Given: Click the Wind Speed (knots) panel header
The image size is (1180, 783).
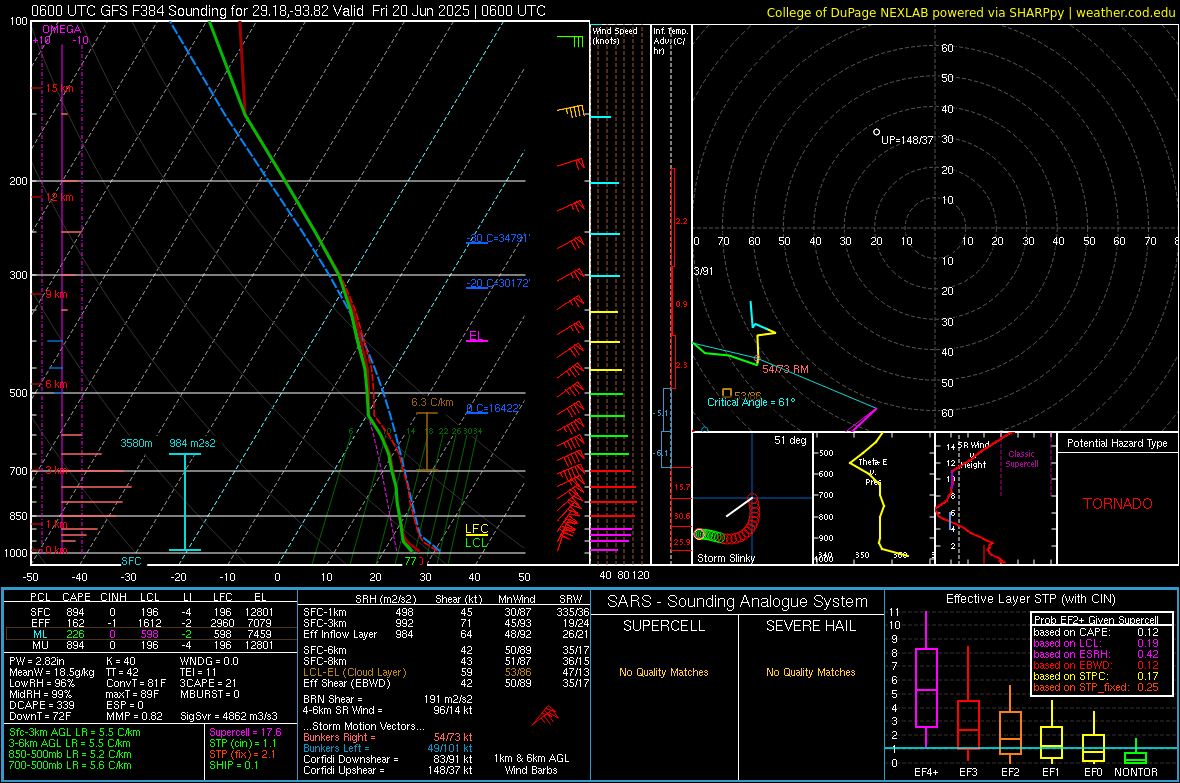Looking at the screenshot, I should pyautogui.click(x=614, y=36).
